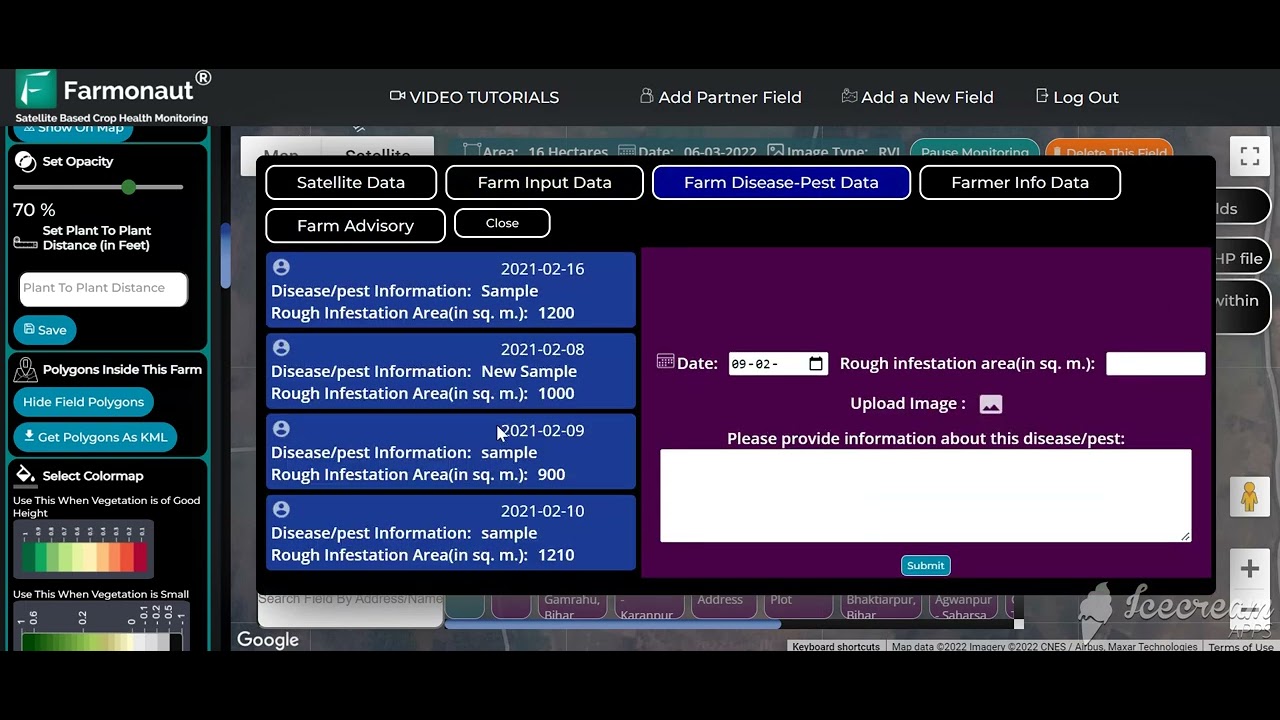Select the 2021-02-09 sample disease entry
Screen dimensions: 1280x720
click(451, 452)
